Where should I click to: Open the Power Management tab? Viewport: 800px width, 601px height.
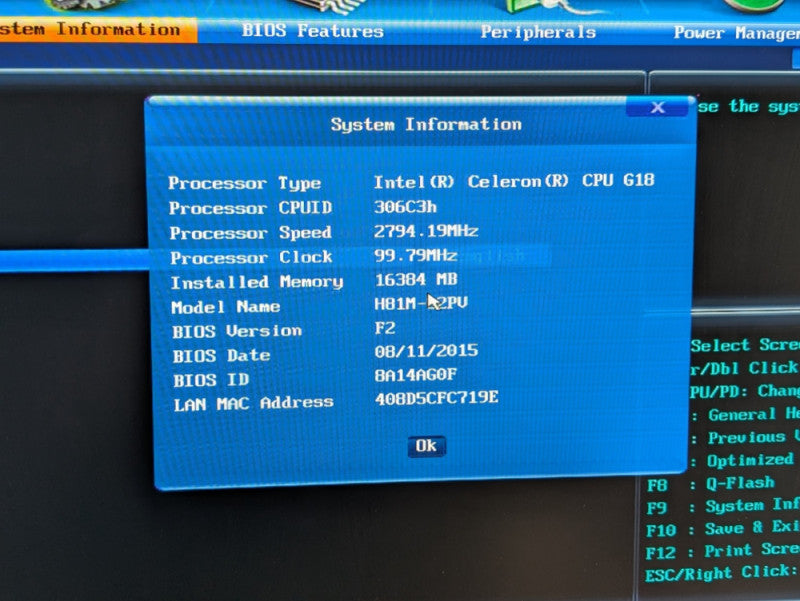[736, 33]
